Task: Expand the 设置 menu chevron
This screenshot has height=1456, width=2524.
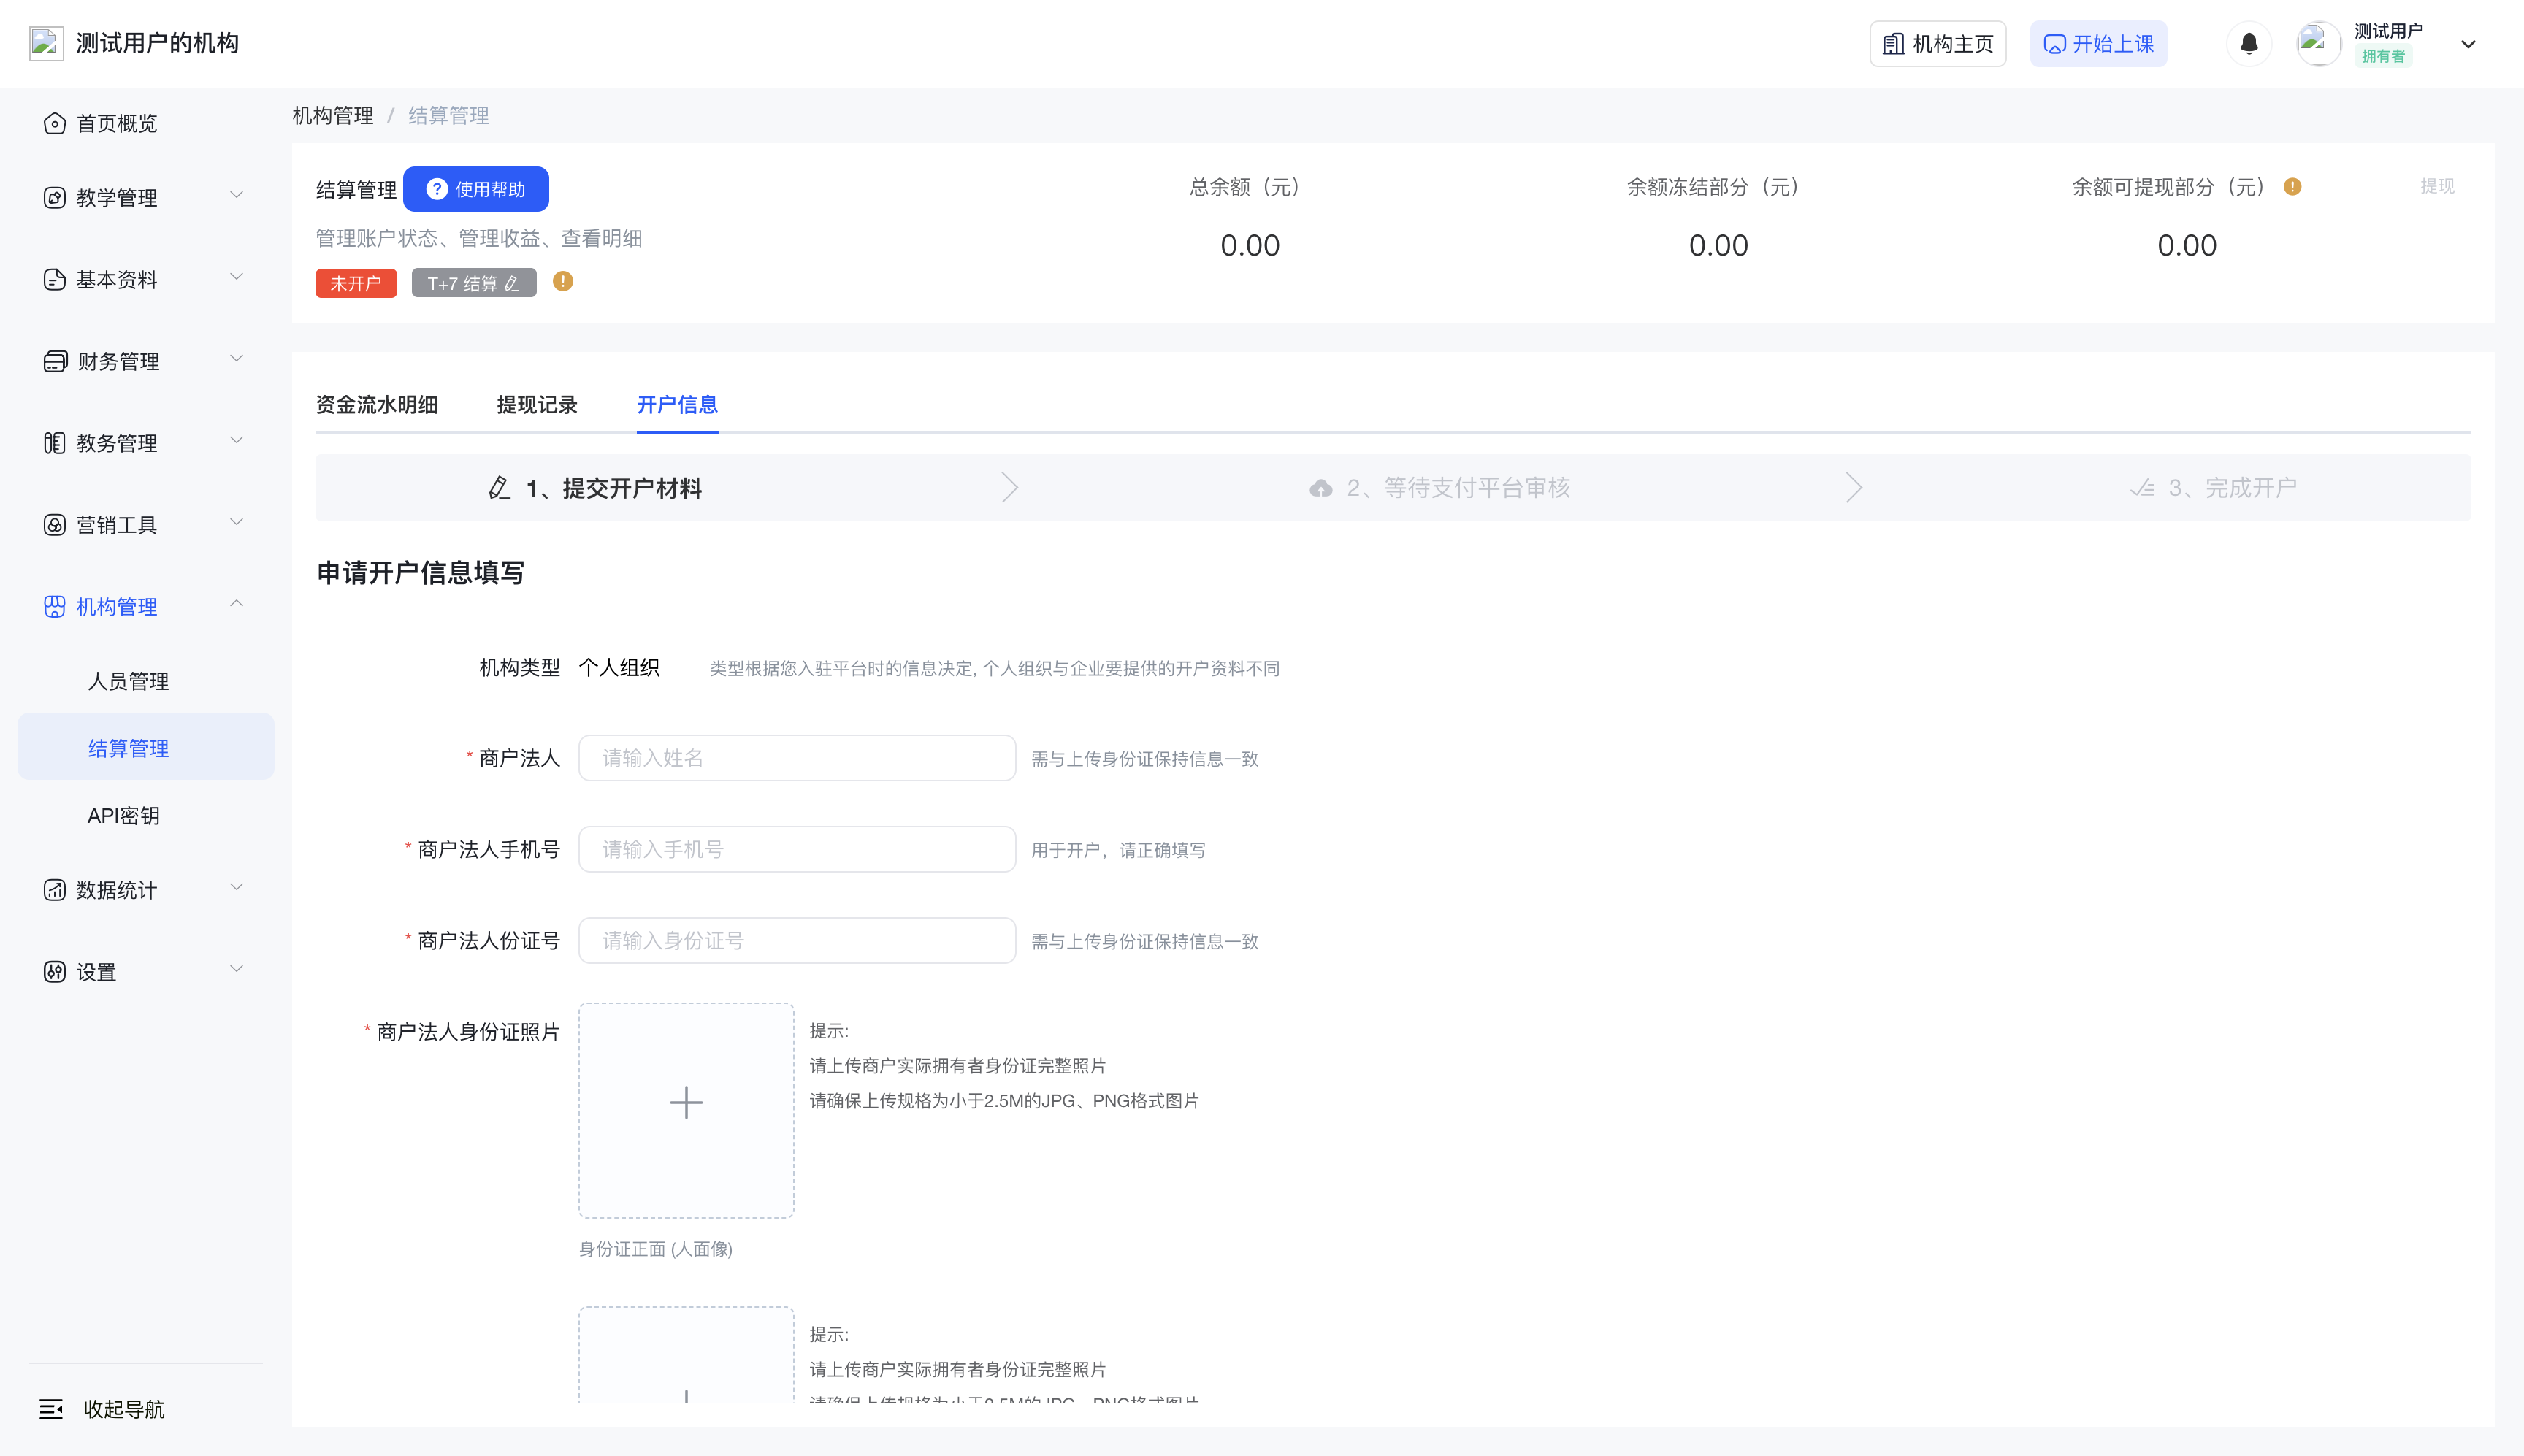Action: (236, 970)
